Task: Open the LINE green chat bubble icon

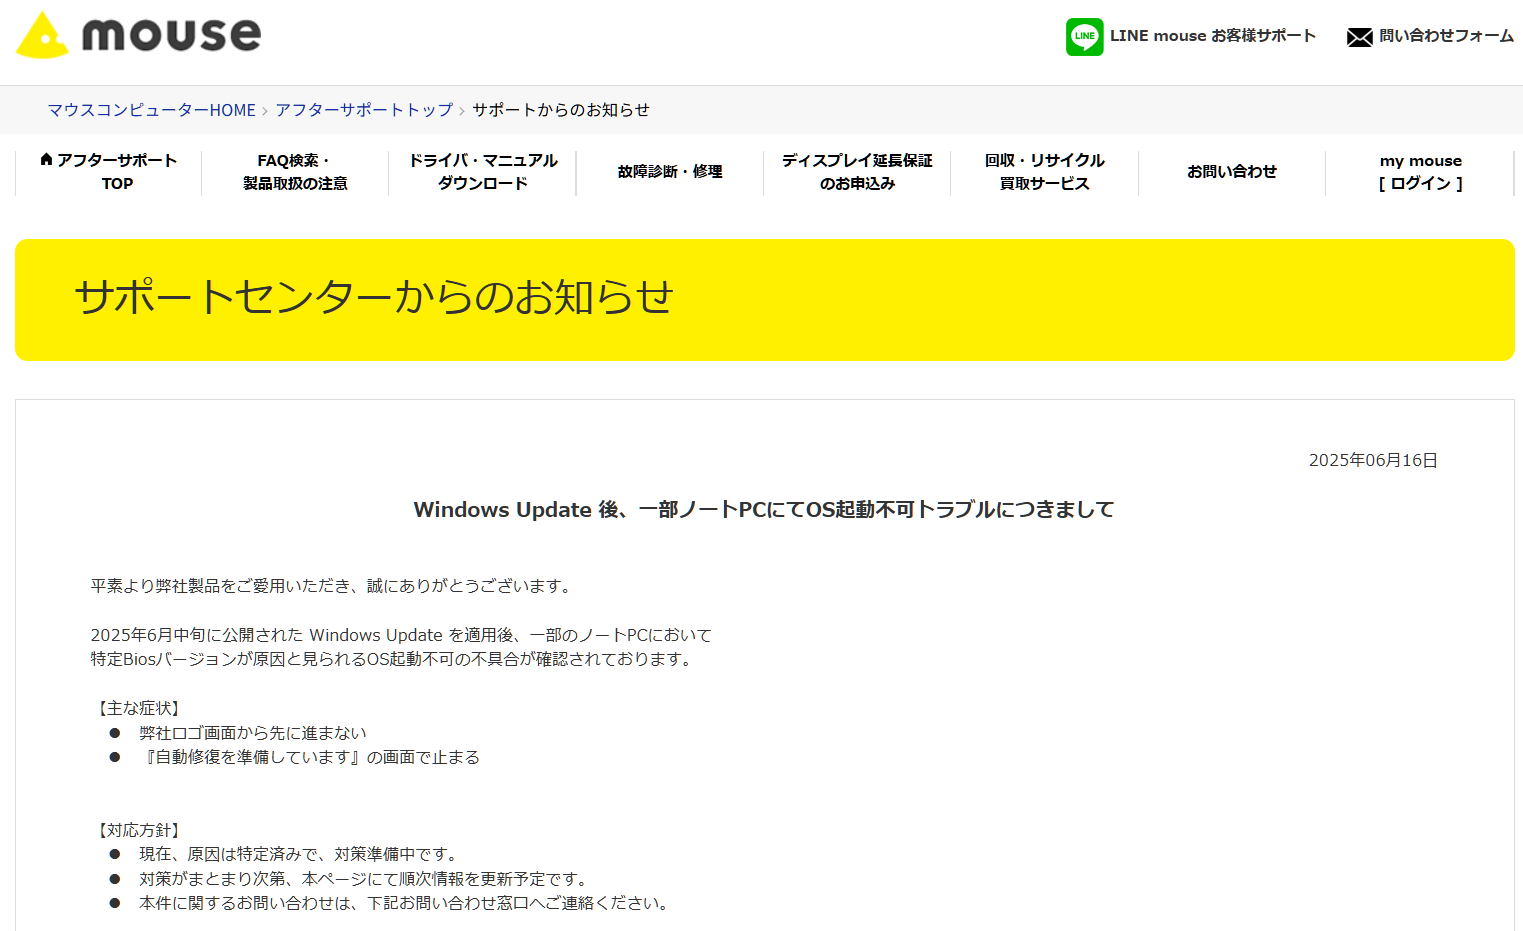Action: 1084,36
